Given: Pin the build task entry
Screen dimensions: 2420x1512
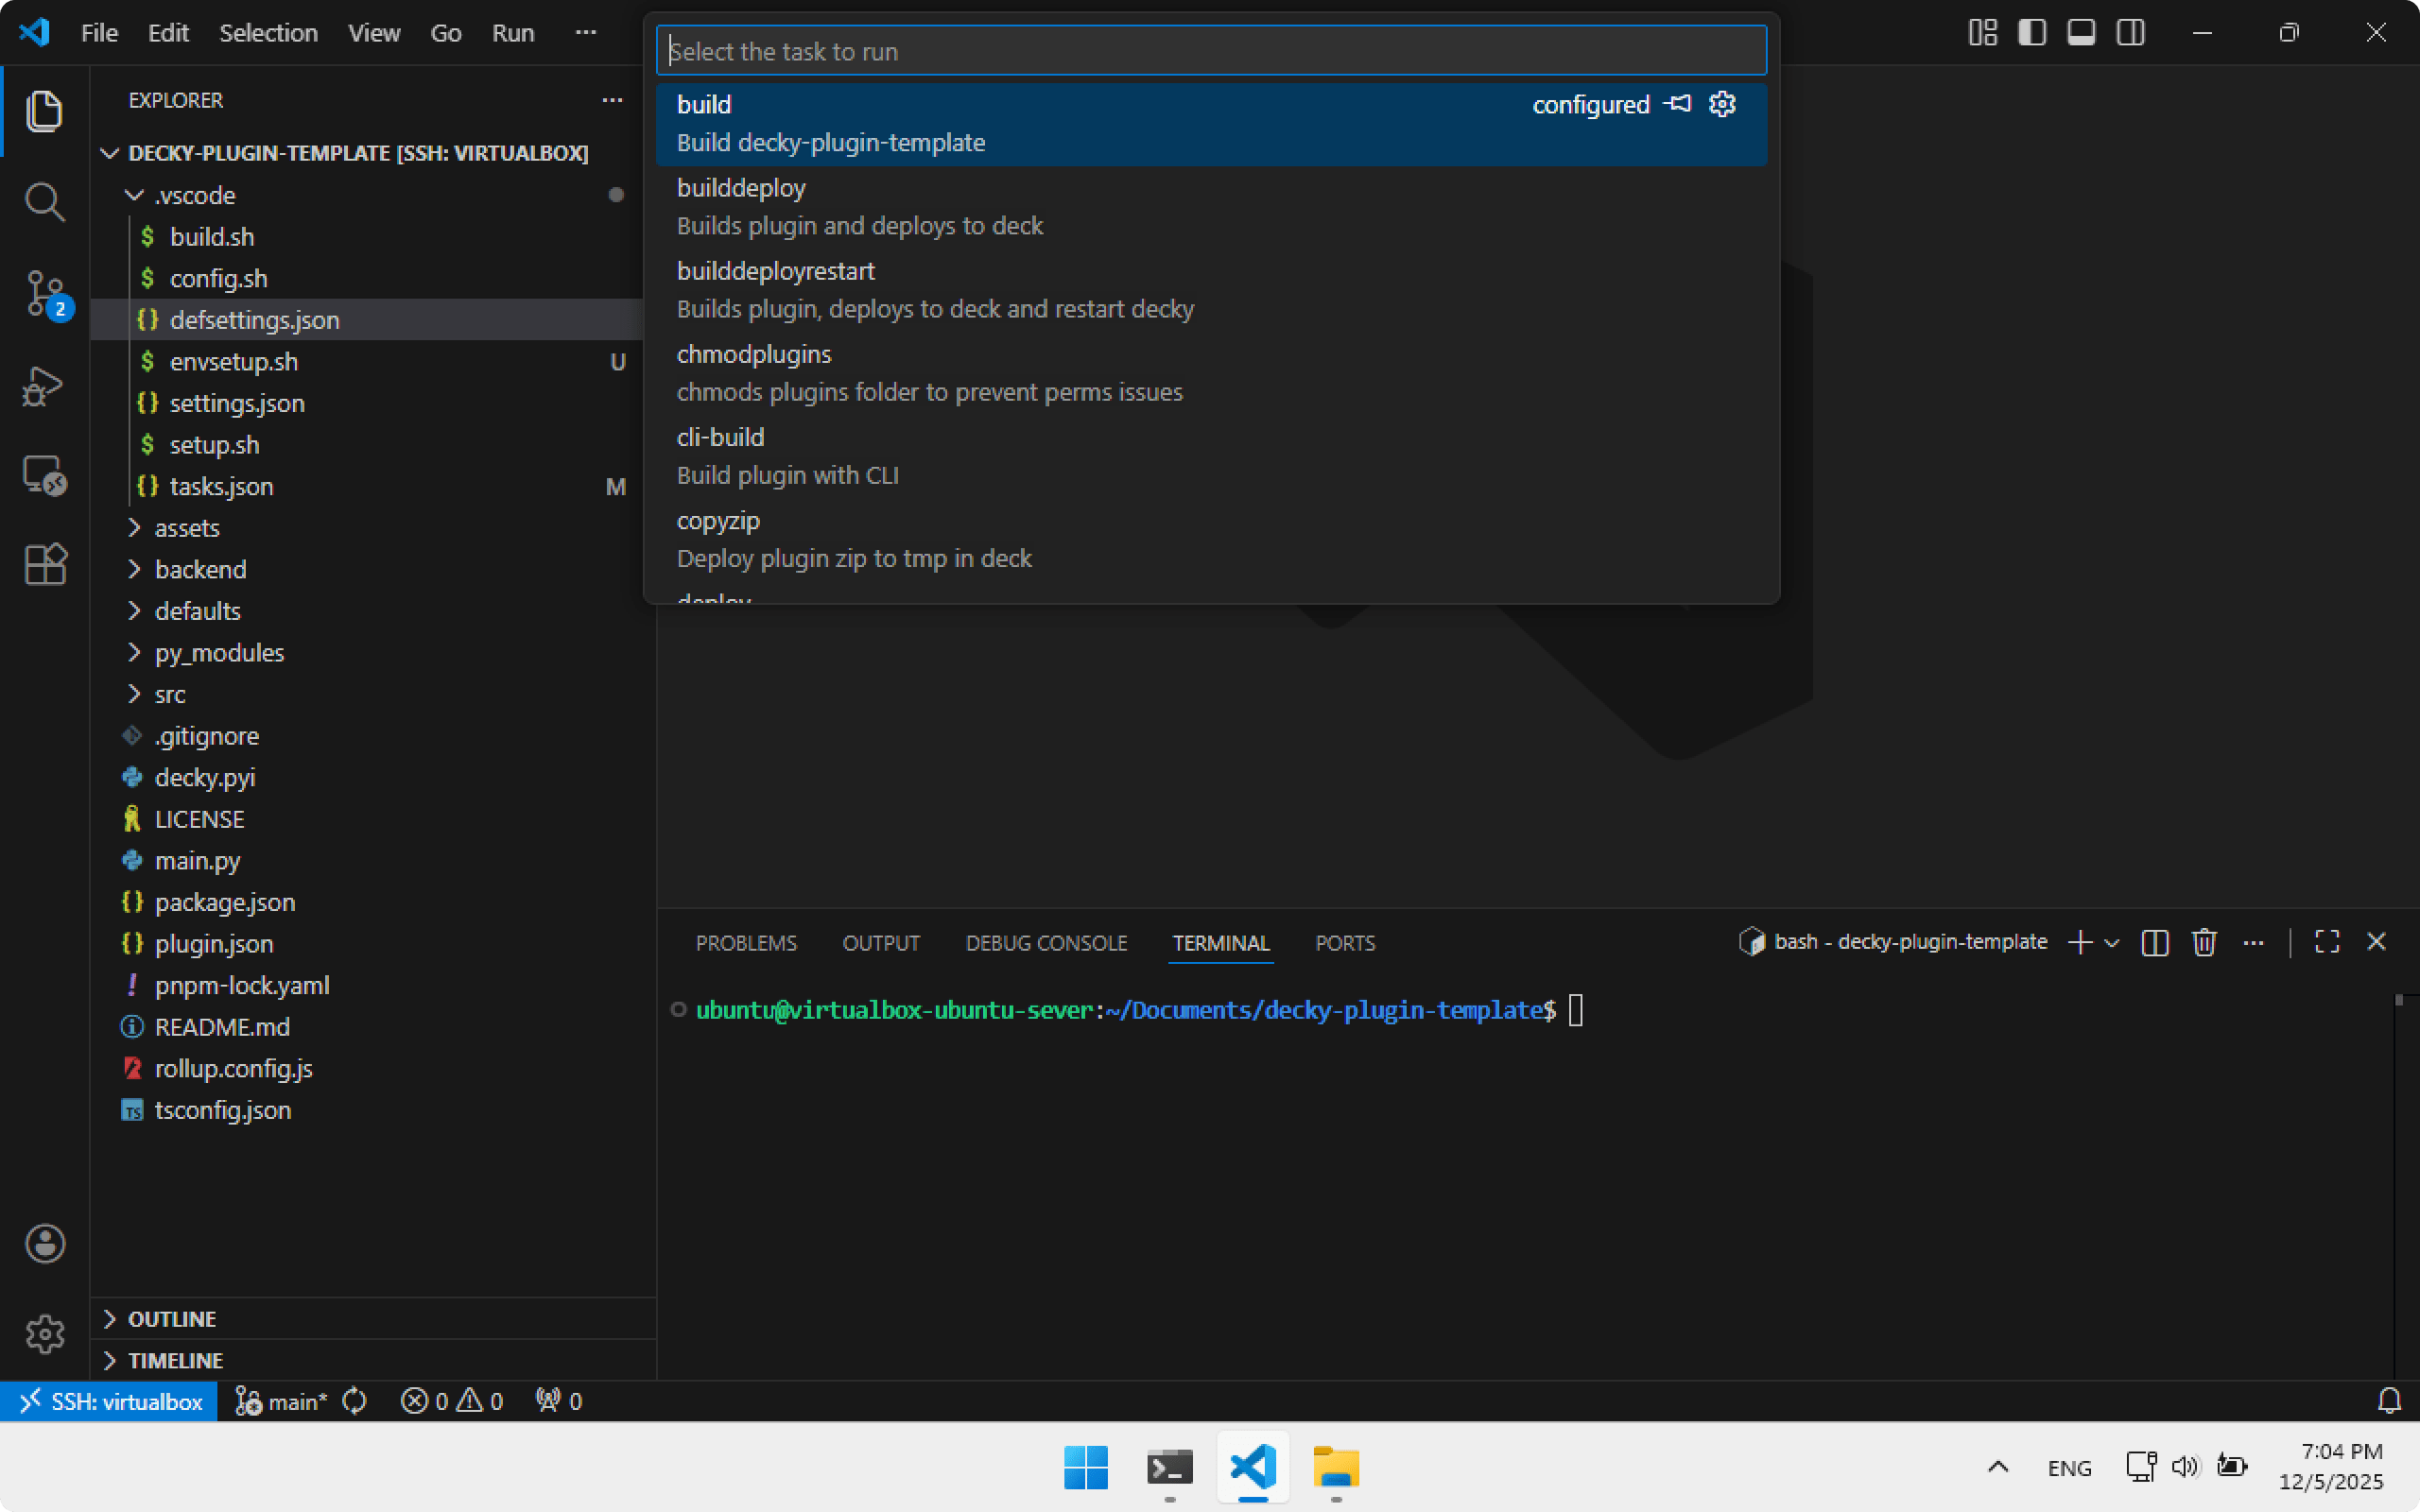Looking at the screenshot, I should (1678, 104).
